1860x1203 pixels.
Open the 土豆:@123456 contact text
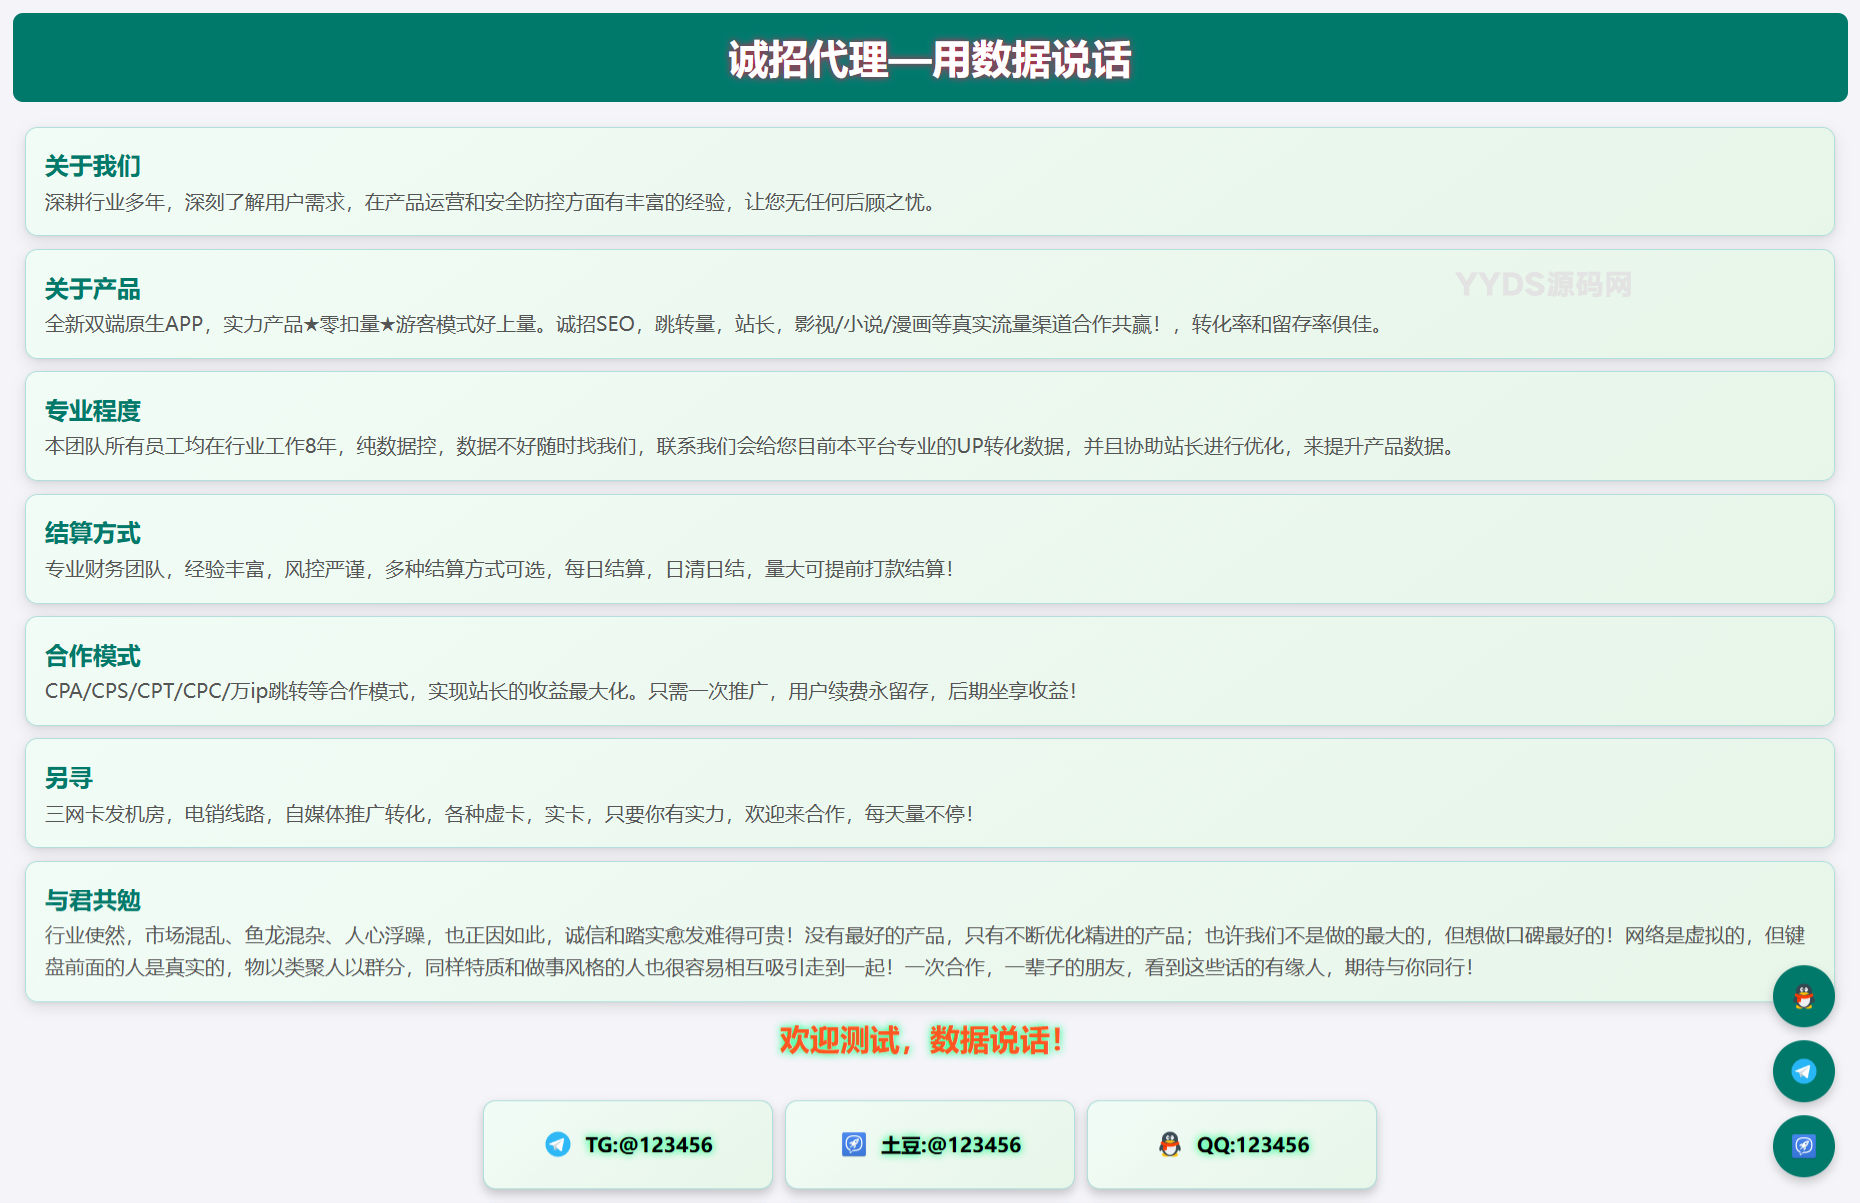(x=950, y=1145)
